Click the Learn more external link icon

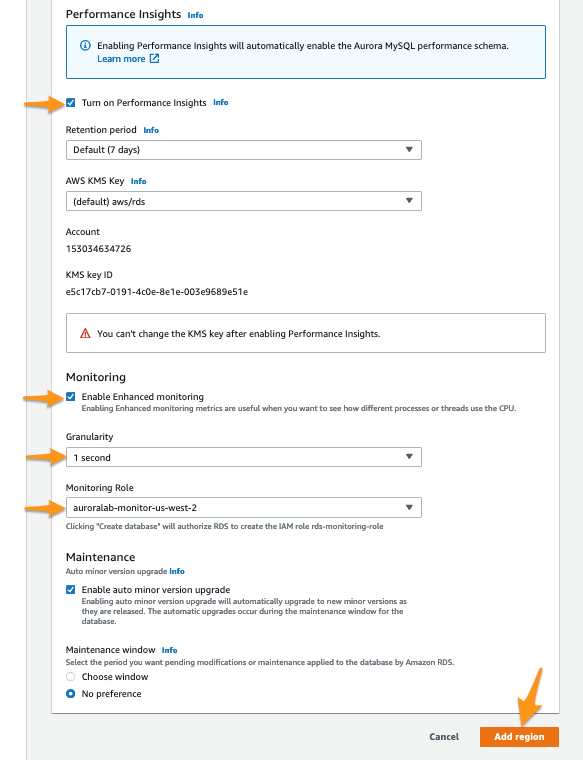tap(154, 59)
